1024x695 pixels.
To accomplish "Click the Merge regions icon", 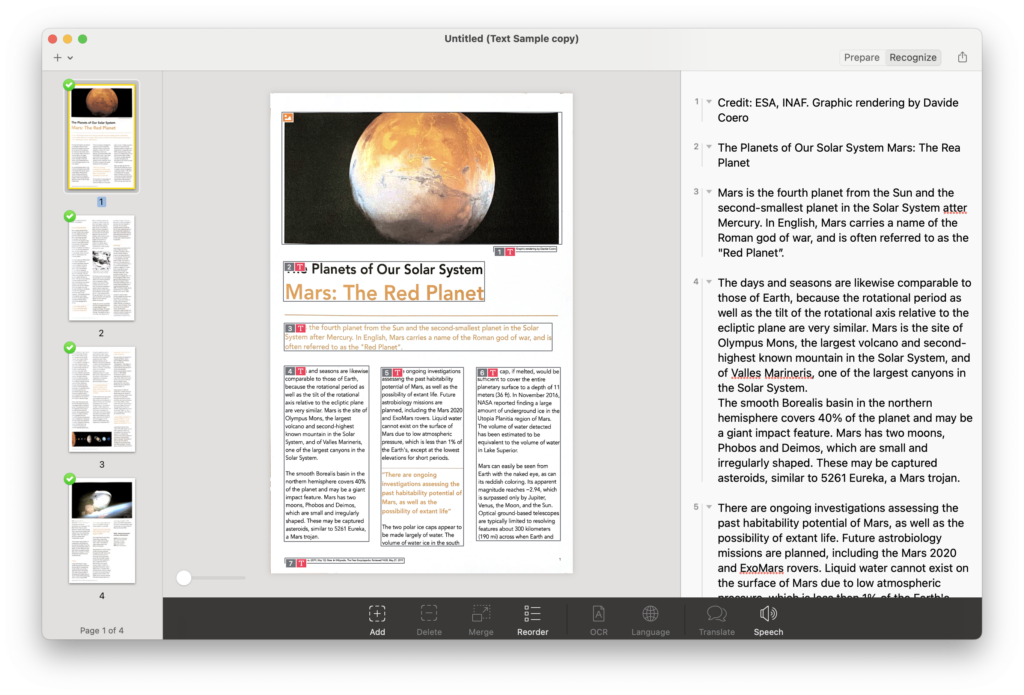I will click(481, 620).
